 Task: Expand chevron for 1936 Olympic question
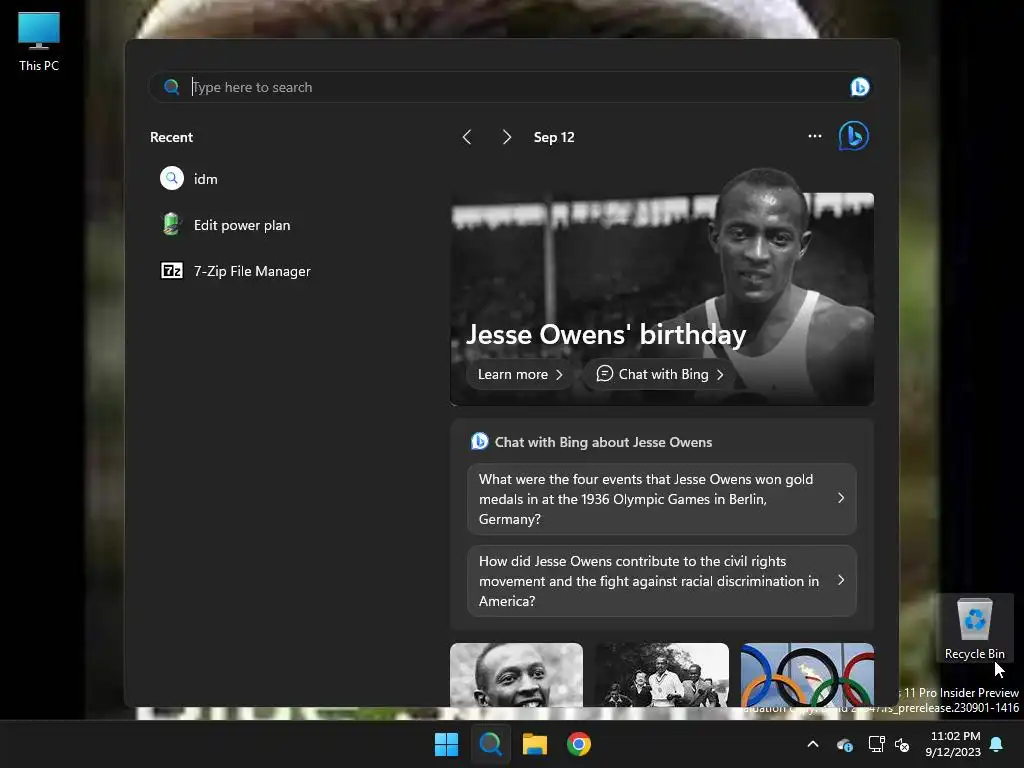pyautogui.click(x=841, y=498)
